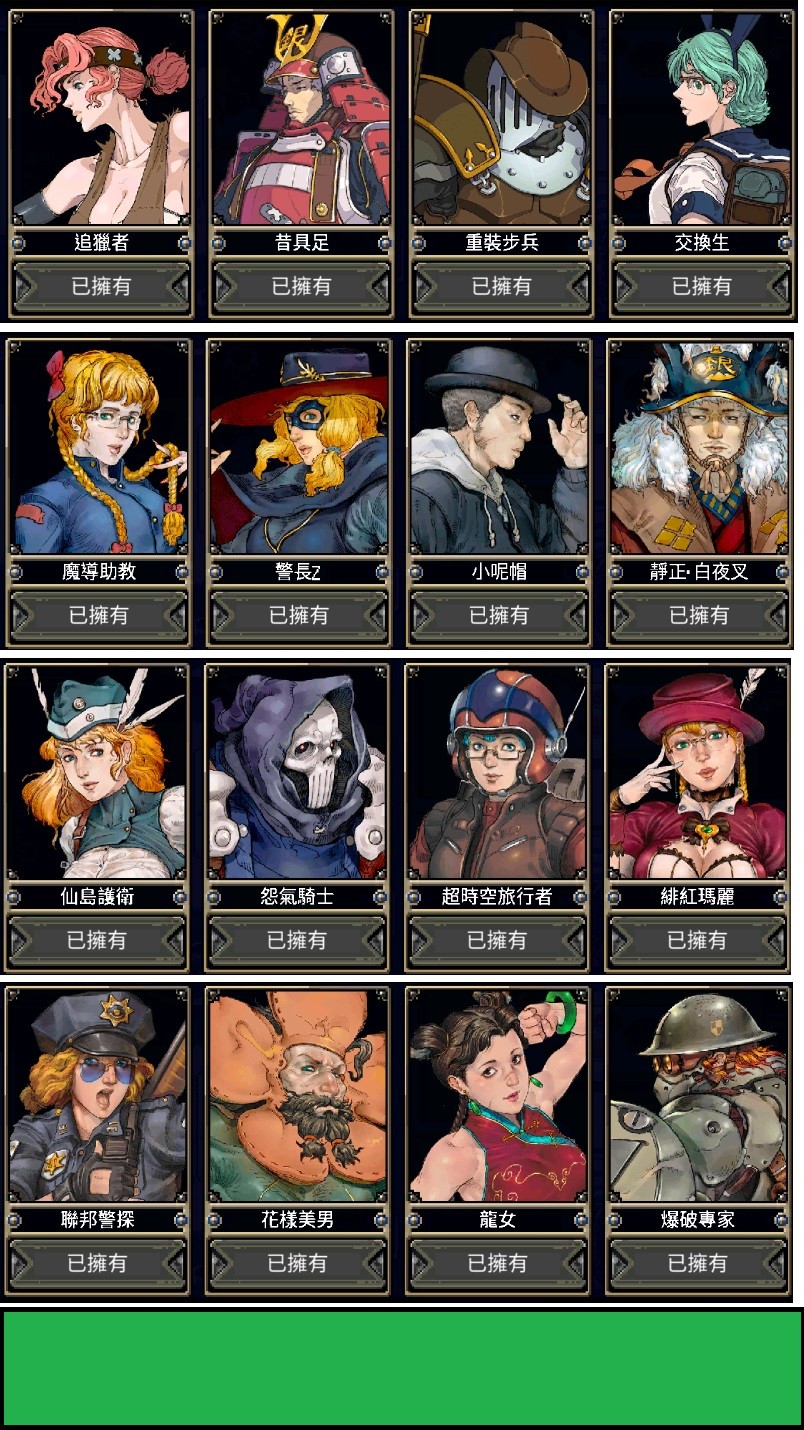Select the 龍女 name label
The image size is (804, 1430).
(497, 1220)
